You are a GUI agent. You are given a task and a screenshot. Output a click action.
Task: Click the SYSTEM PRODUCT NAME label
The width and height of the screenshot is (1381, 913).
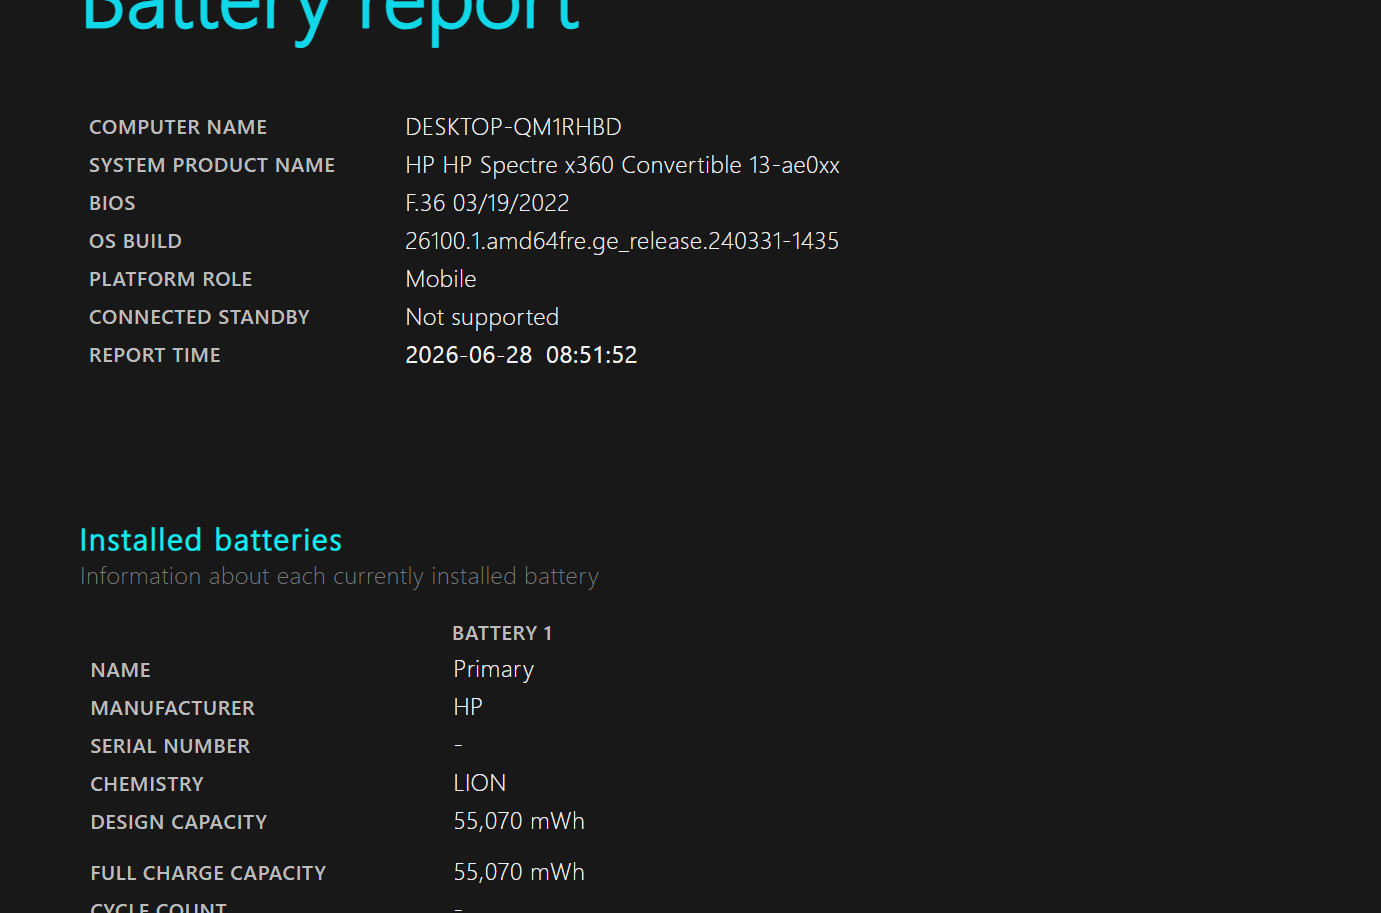point(212,165)
